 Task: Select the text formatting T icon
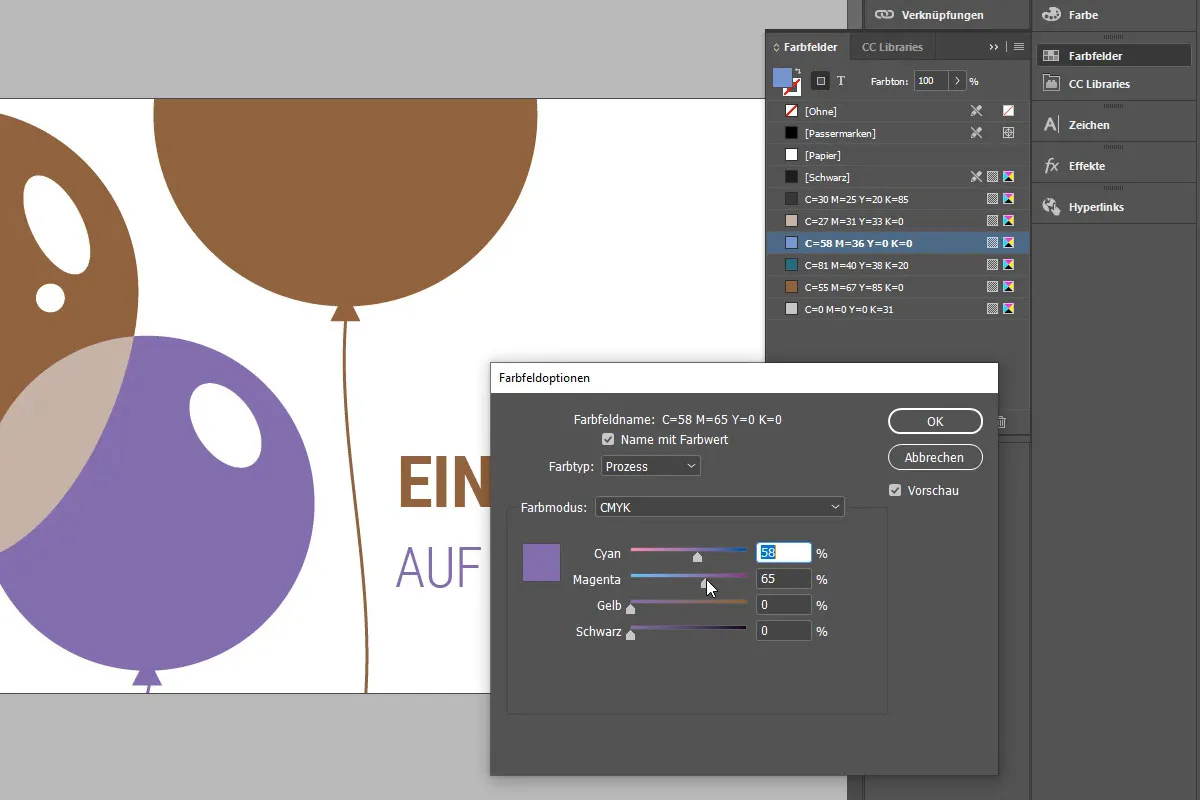point(841,81)
